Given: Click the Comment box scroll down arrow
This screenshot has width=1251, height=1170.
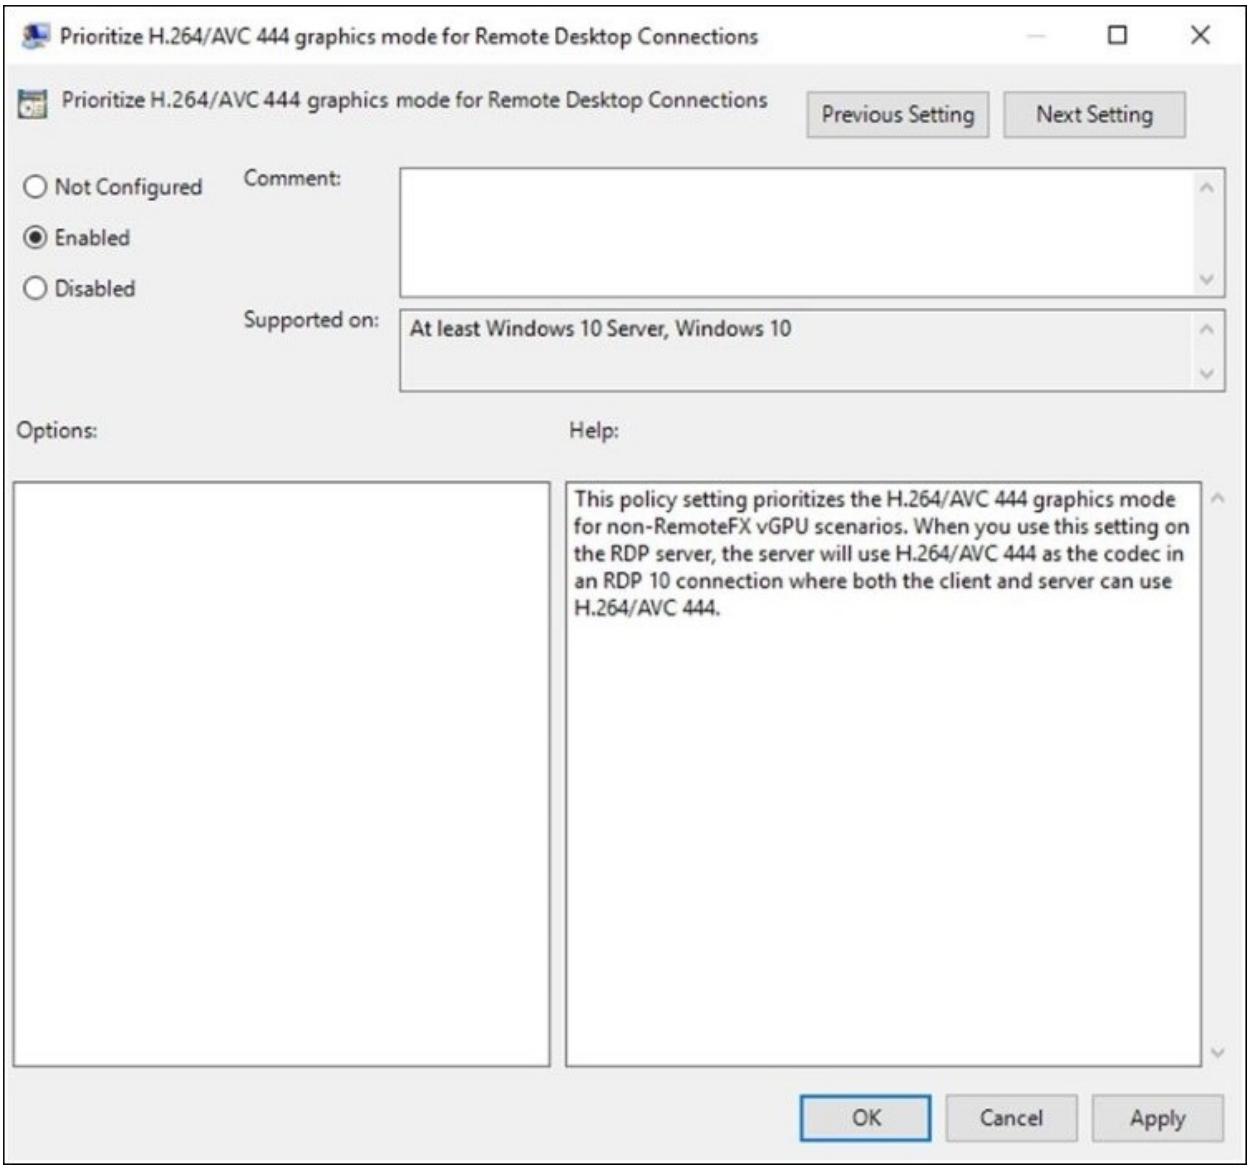Looking at the screenshot, I should pos(1208,279).
